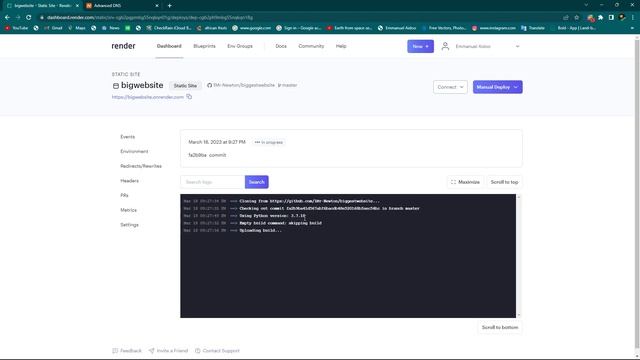Image resolution: width=640 pixels, height=360 pixels.
Task: Open the Maps bookmark
Action: click(77, 28)
